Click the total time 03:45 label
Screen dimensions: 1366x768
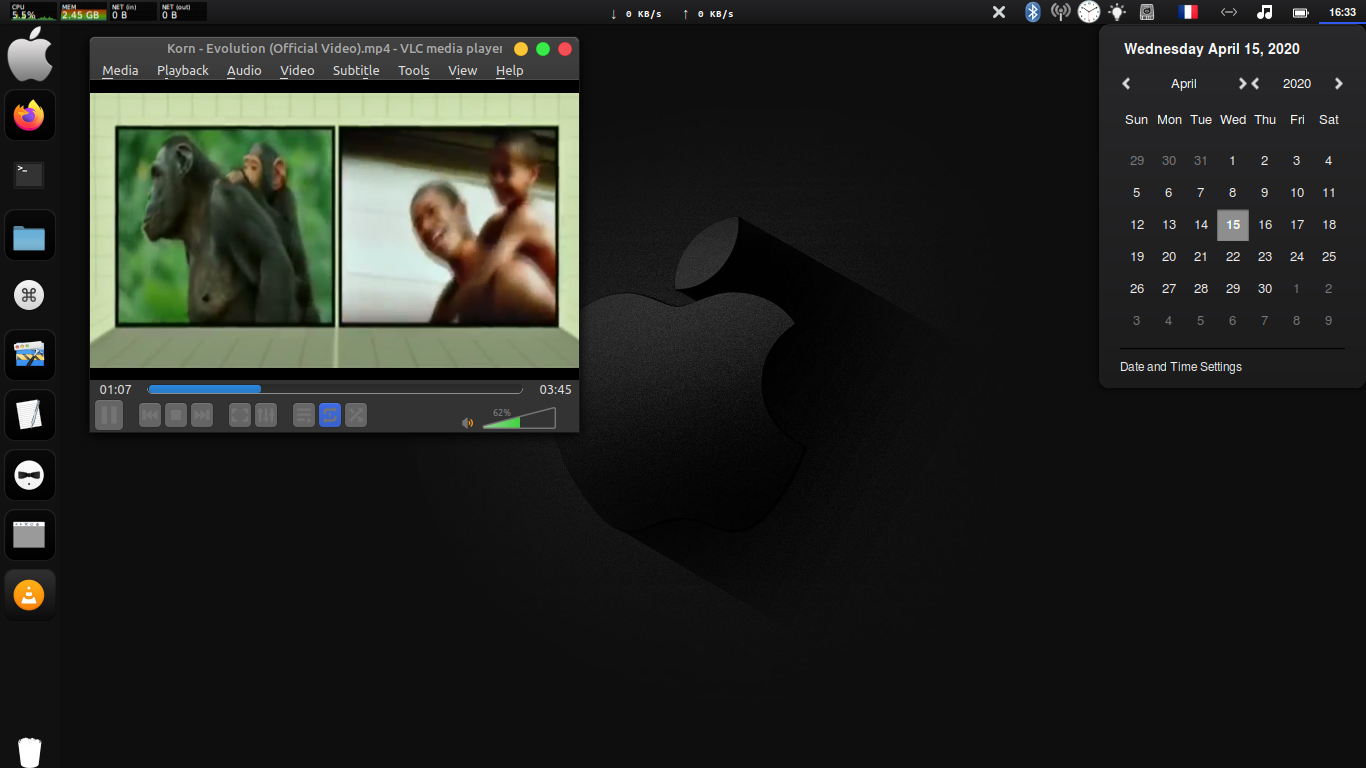click(x=555, y=389)
